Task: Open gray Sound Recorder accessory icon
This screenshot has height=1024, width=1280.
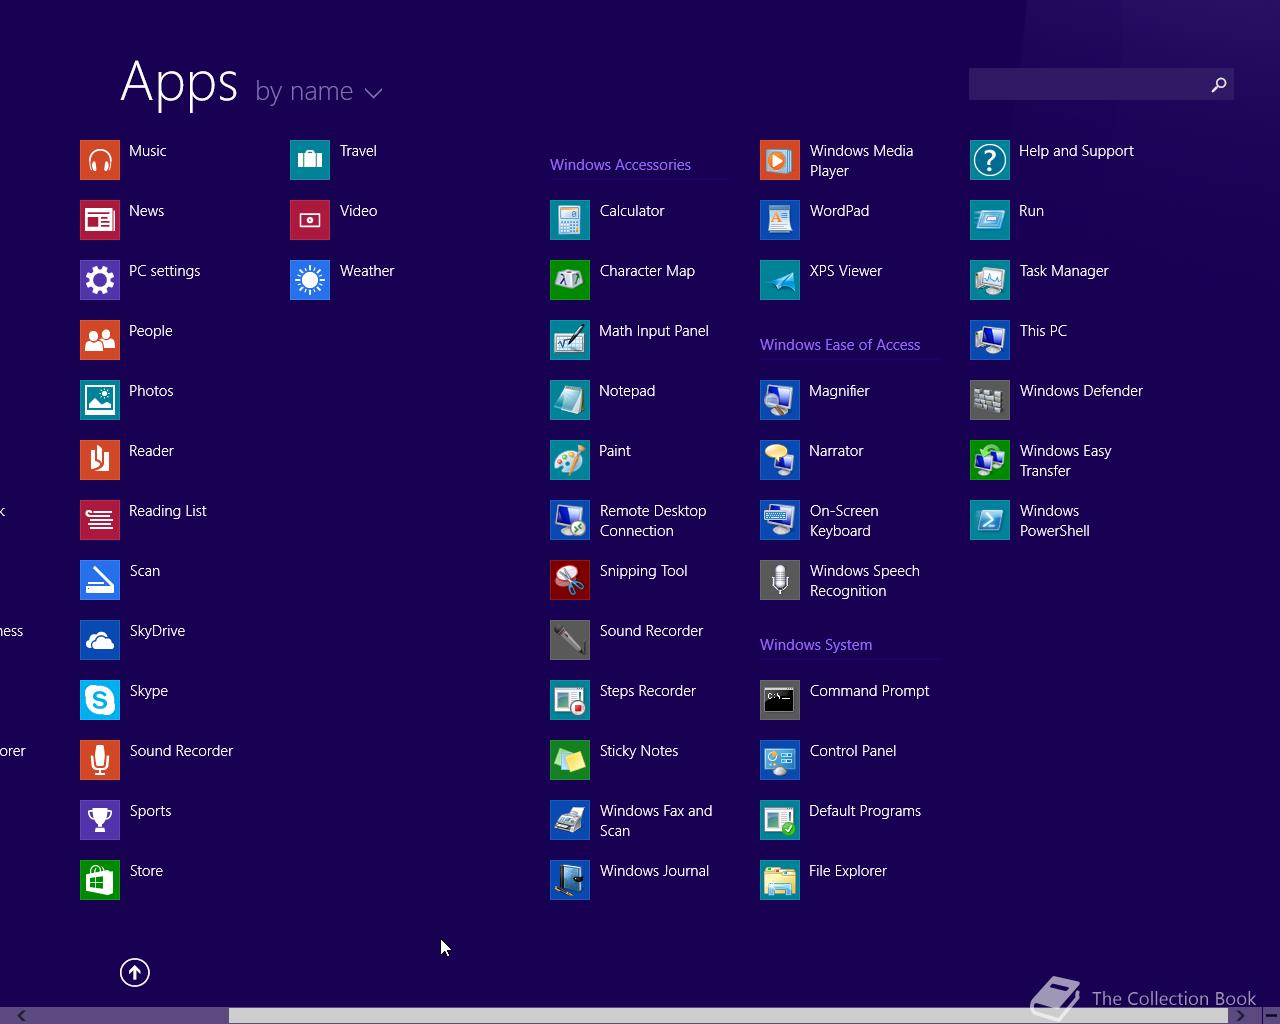Action: pyautogui.click(x=570, y=640)
